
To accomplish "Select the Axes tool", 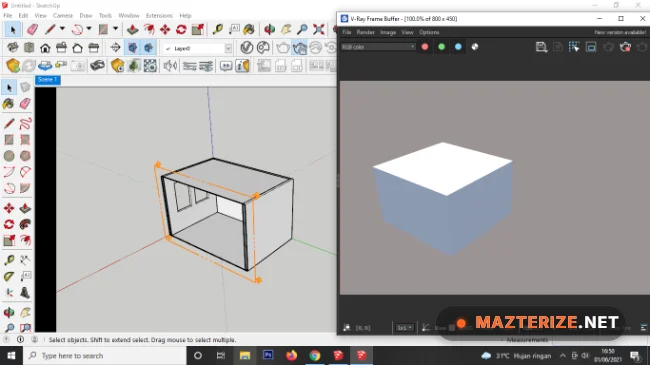I will click(x=9, y=293).
